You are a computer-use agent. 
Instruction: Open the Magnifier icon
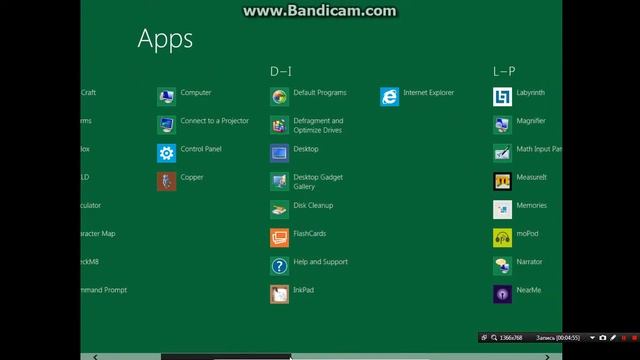502,125
